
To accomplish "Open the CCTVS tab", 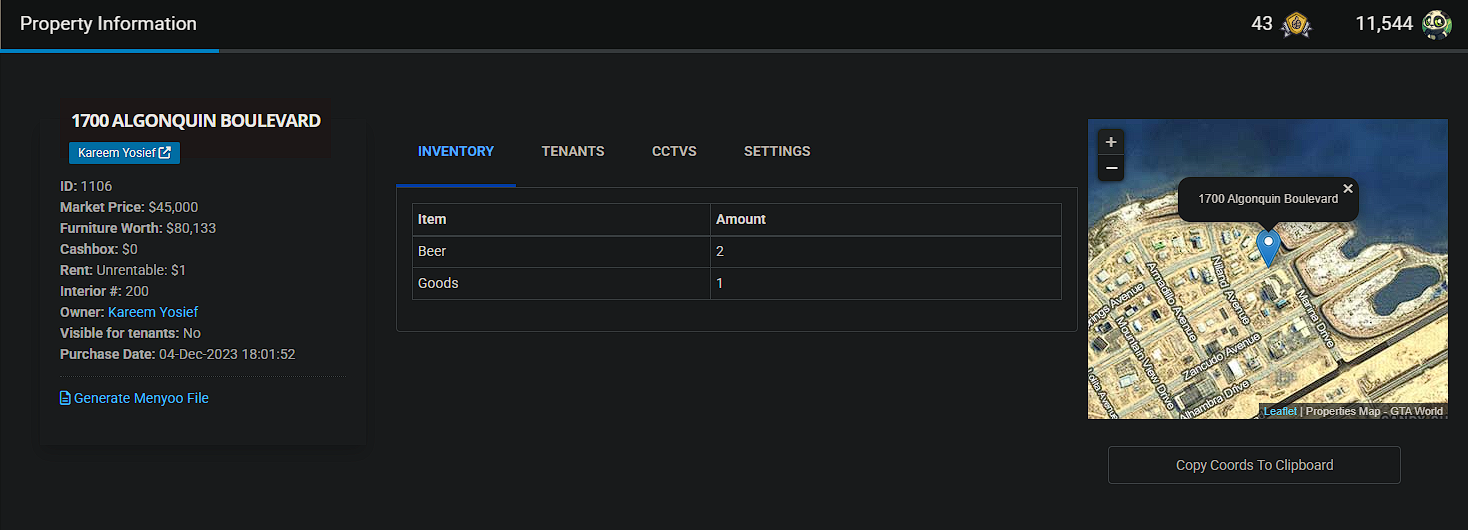I will click(674, 151).
